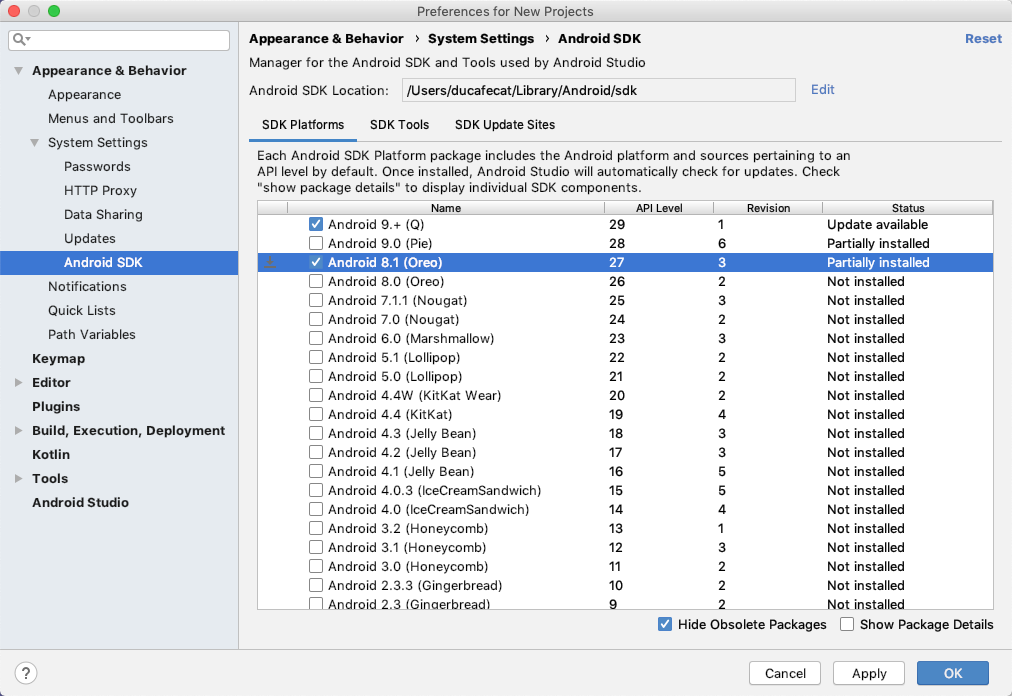Image resolution: width=1012 pixels, height=696 pixels.
Task: Click the Apply button
Action: point(869,673)
